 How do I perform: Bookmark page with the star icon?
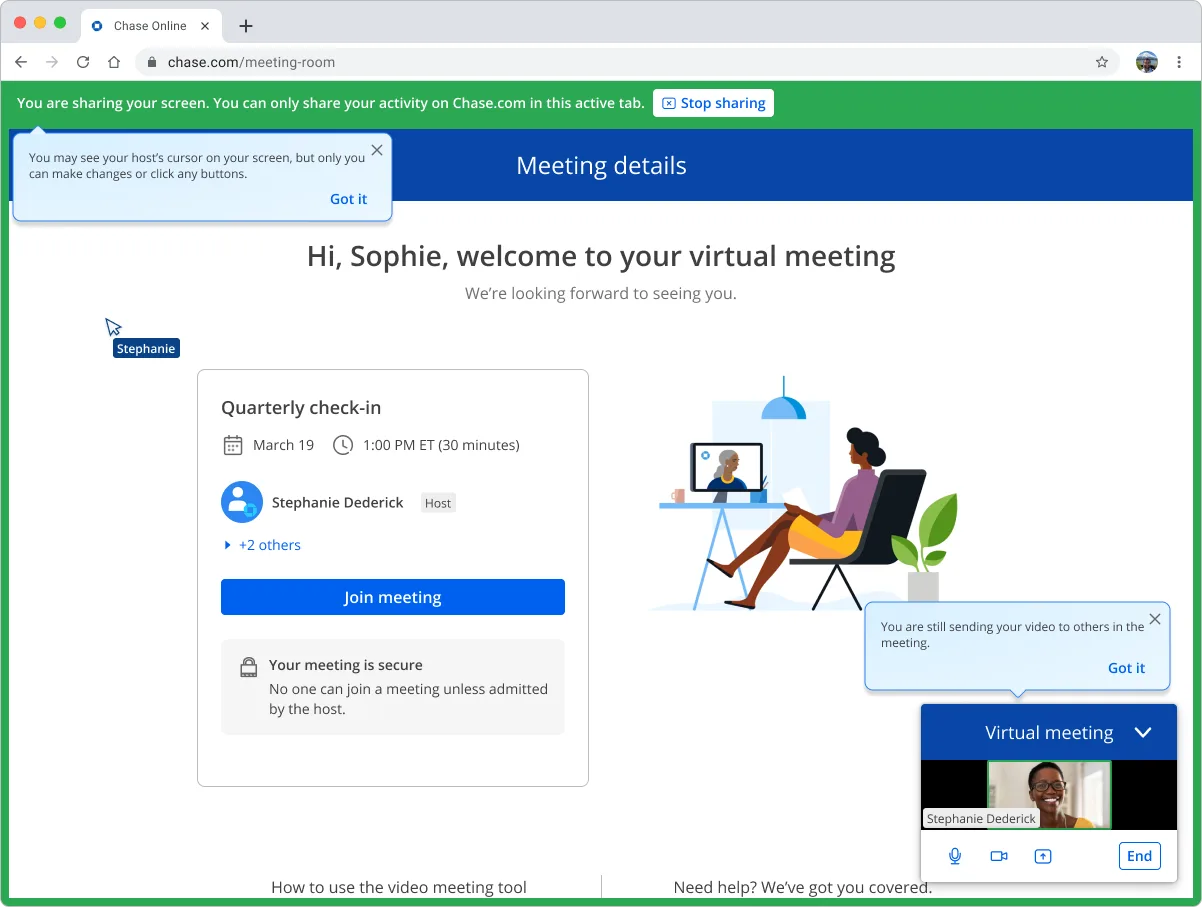(x=1102, y=62)
